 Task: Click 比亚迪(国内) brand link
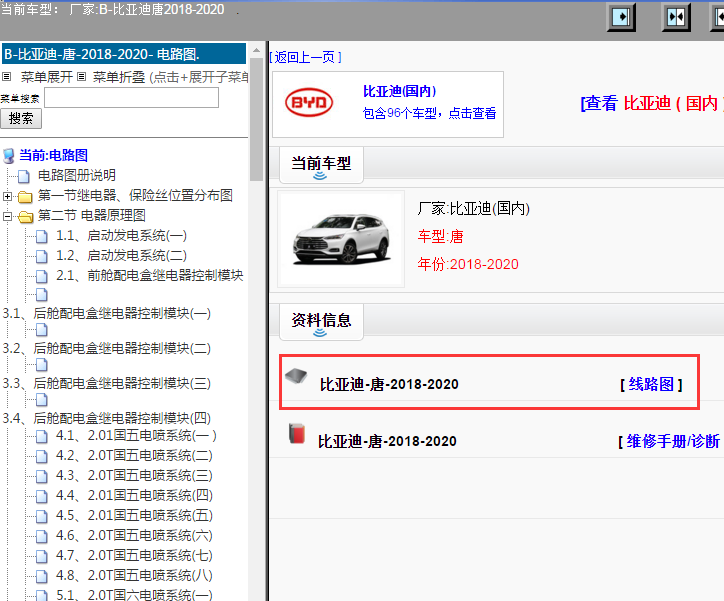(399, 91)
